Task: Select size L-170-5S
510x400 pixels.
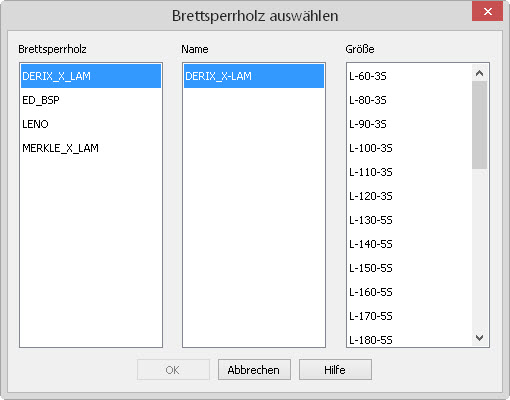Action: coord(410,316)
